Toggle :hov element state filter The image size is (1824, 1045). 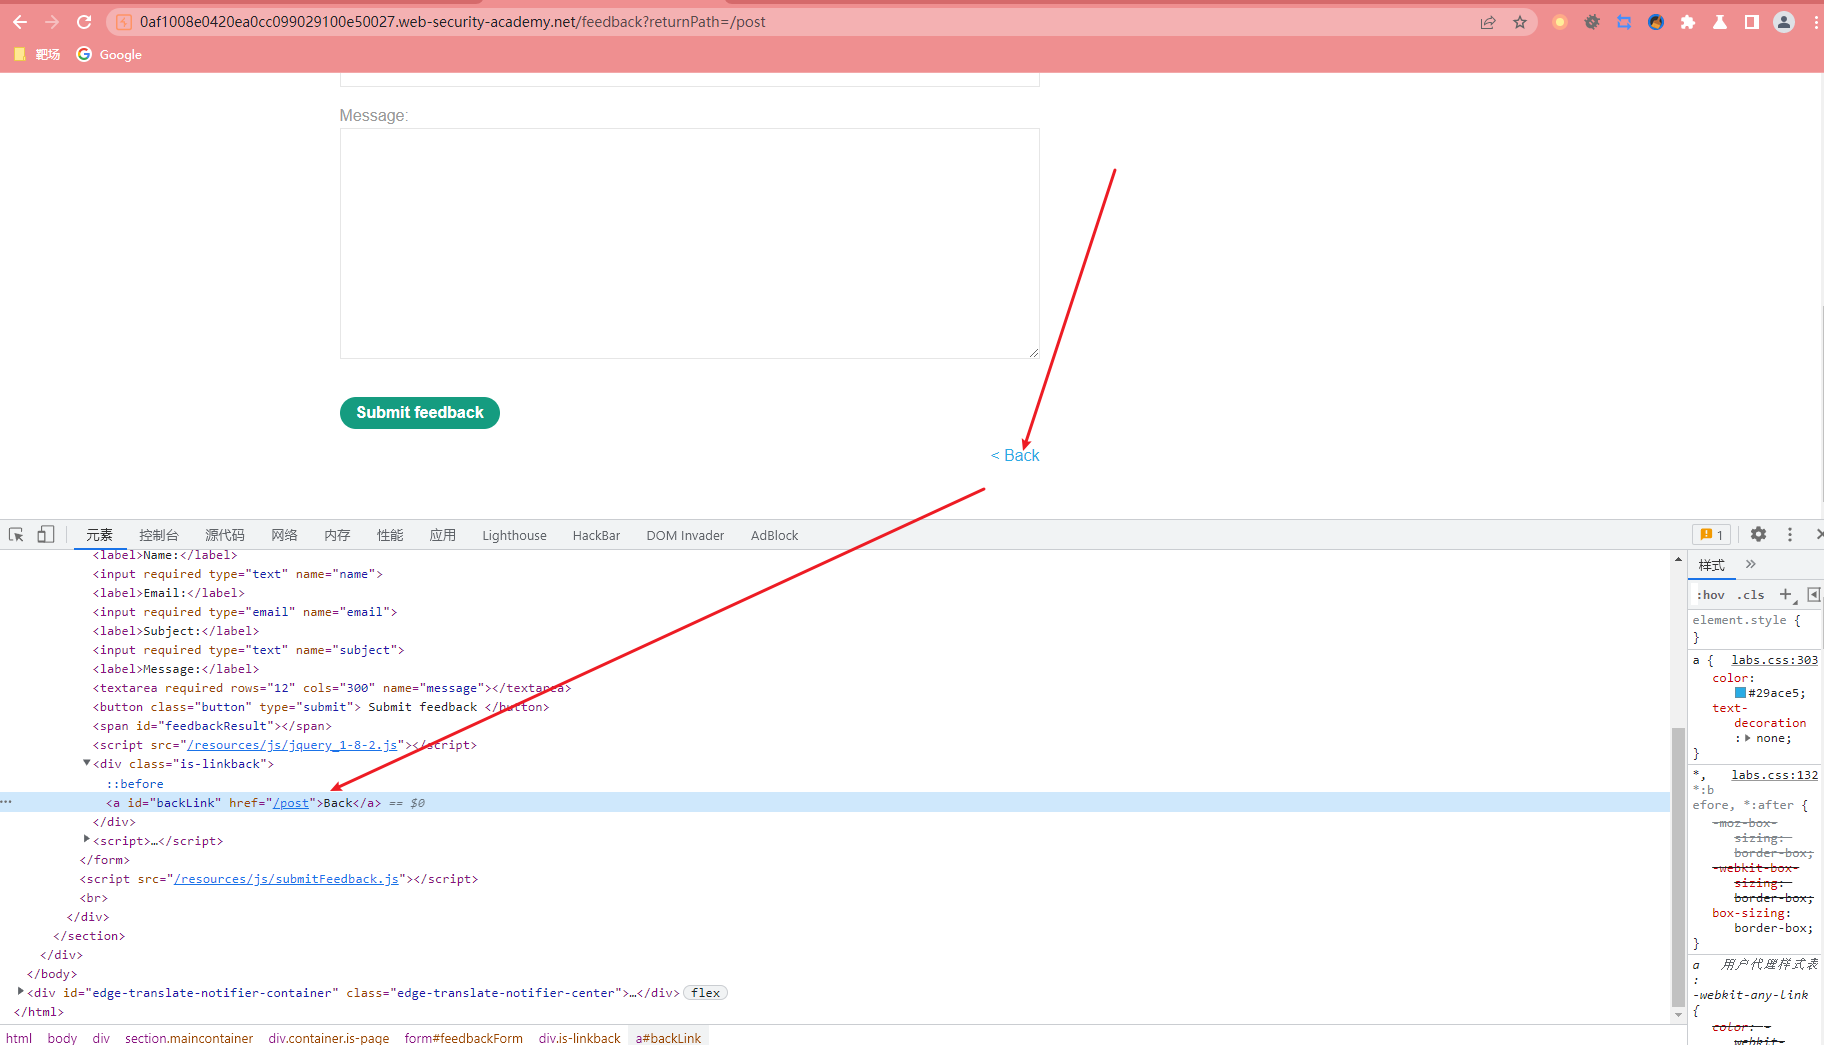click(1710, 594)
